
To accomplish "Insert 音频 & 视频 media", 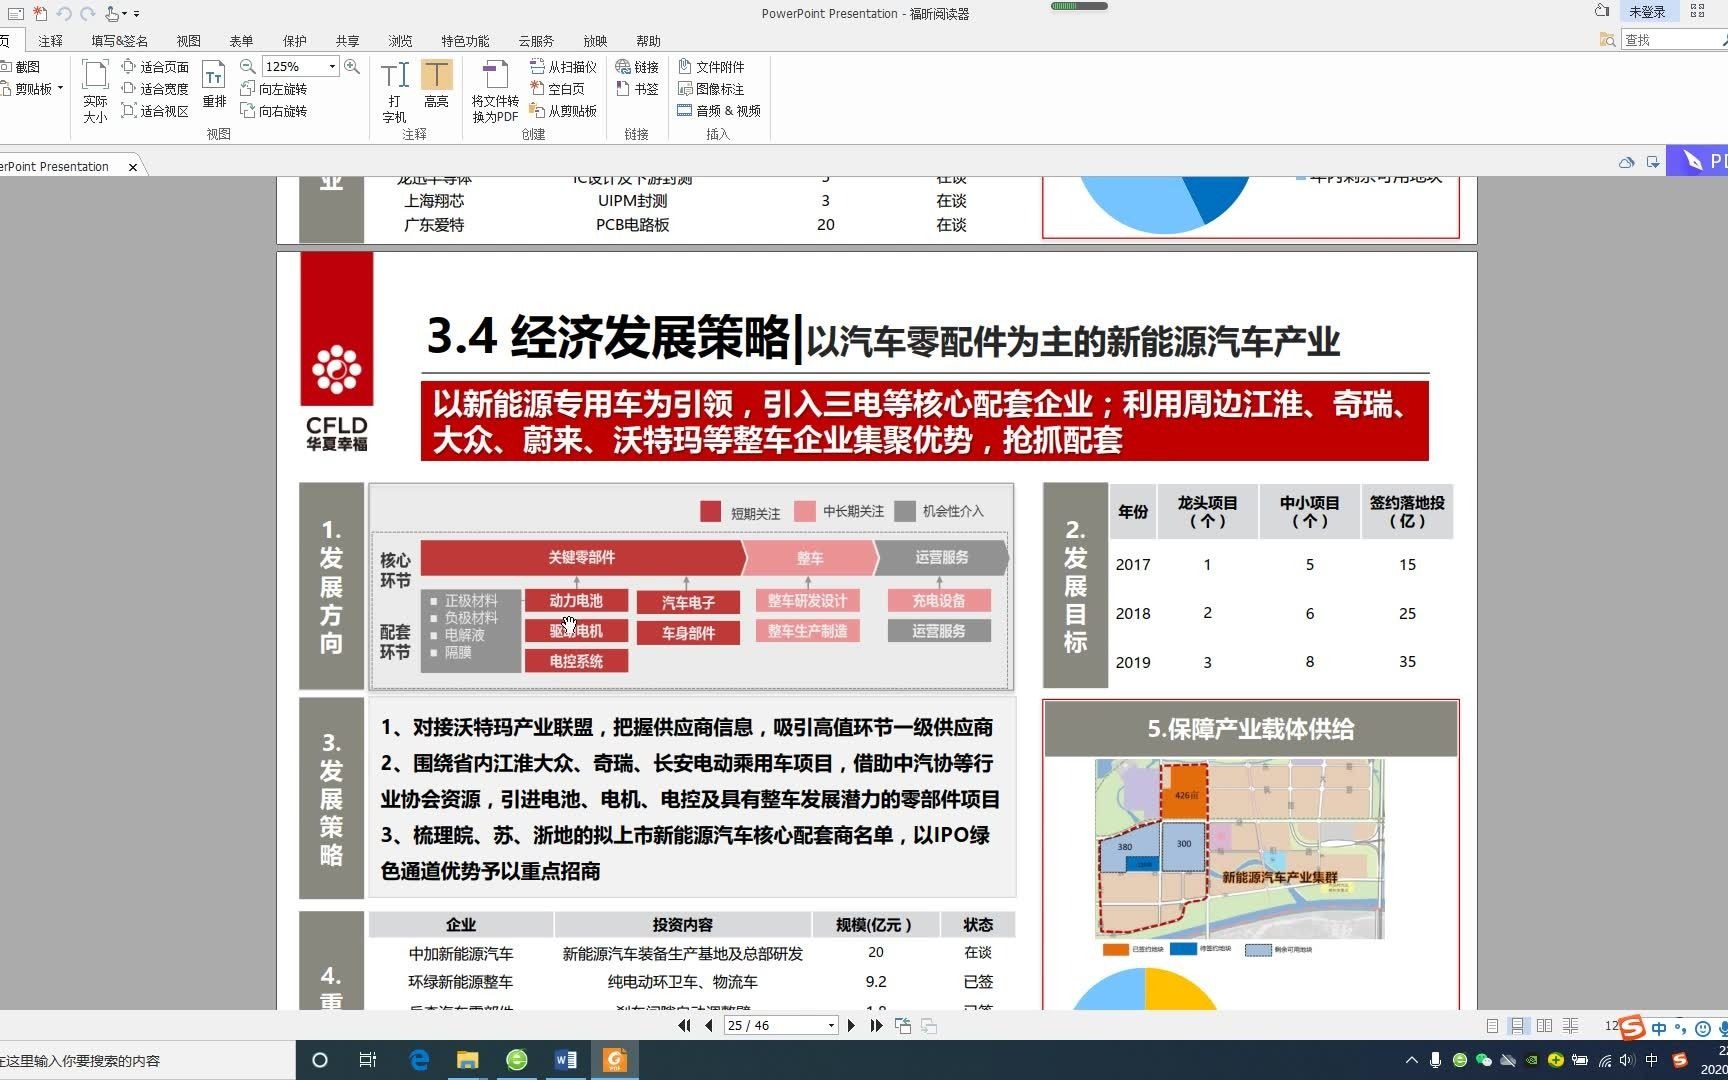I will coord(719,111).
